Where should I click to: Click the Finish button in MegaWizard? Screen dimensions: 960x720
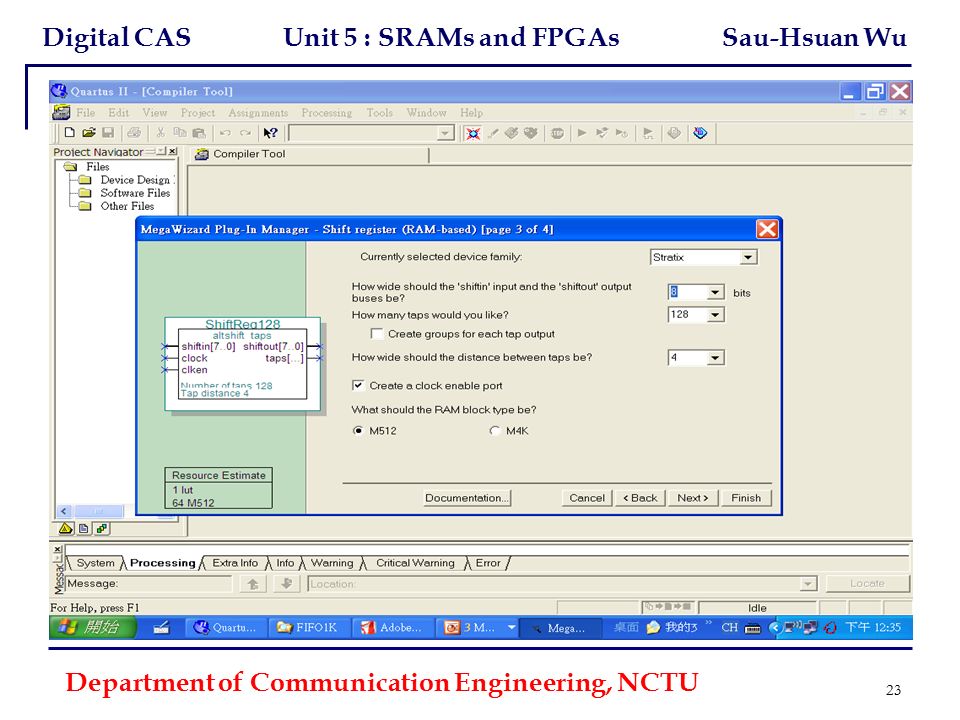point(746,498)
